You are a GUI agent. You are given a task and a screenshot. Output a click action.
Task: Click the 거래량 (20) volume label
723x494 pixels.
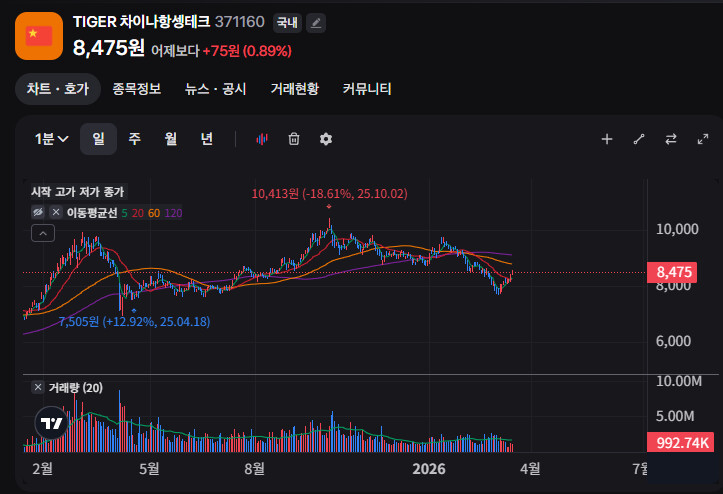pyautogui.click(x=76, y=387)
